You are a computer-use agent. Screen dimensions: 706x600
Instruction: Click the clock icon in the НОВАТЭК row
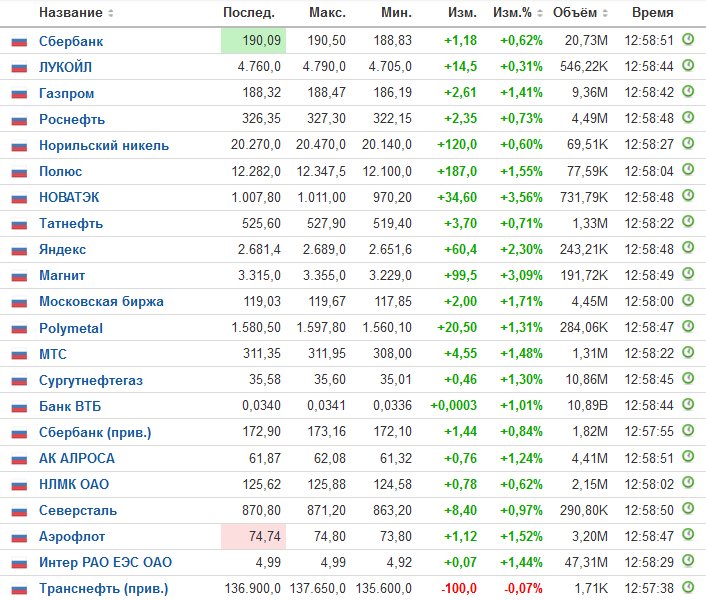688,196
